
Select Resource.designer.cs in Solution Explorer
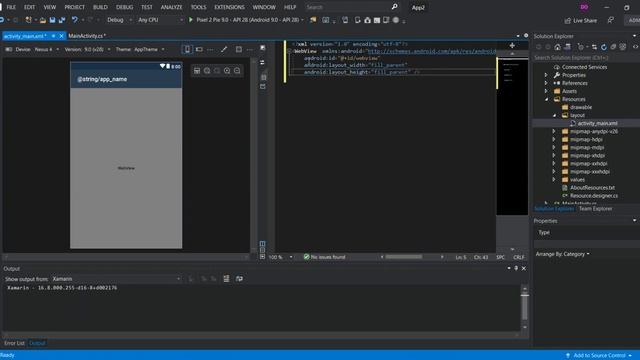(594, 196)
